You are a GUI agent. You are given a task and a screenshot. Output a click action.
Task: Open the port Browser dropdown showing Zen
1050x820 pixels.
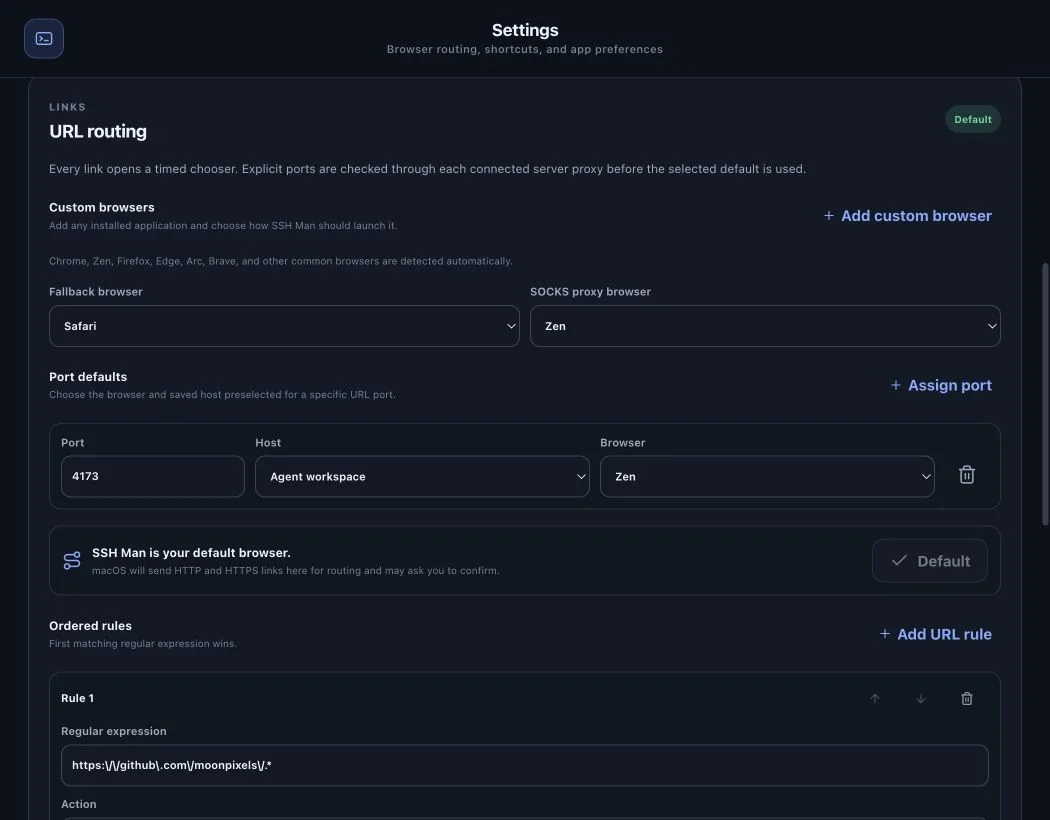click(767, 477)
